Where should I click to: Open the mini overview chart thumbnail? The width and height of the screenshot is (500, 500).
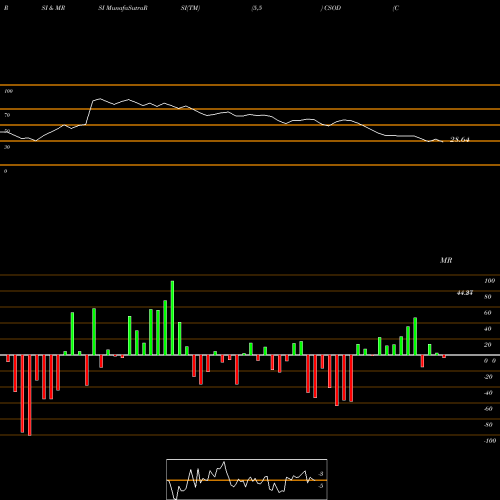tap(247, 479)
